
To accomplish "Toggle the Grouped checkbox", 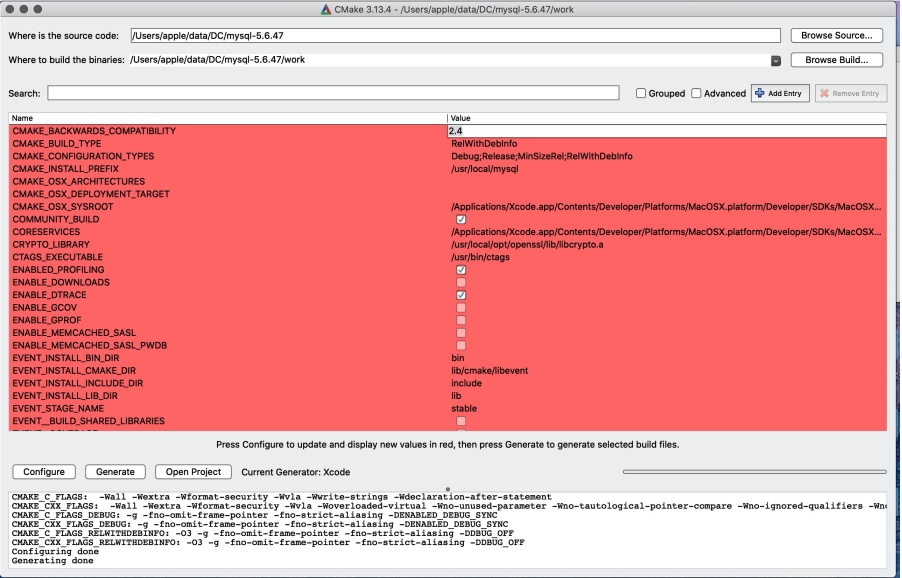I will (x=641, y=93).
